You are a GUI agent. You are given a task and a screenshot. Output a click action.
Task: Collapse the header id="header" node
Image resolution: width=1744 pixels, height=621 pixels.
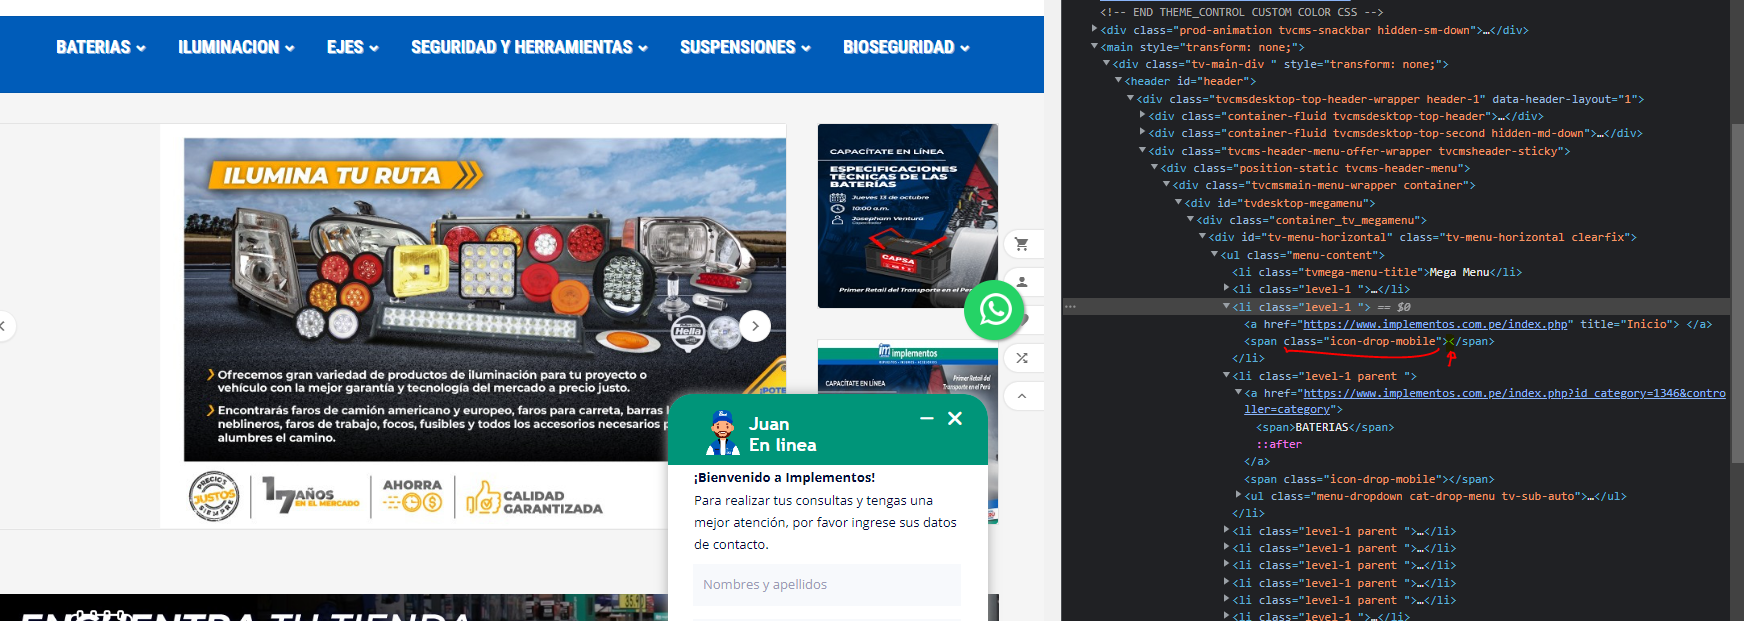[1119, 80]
